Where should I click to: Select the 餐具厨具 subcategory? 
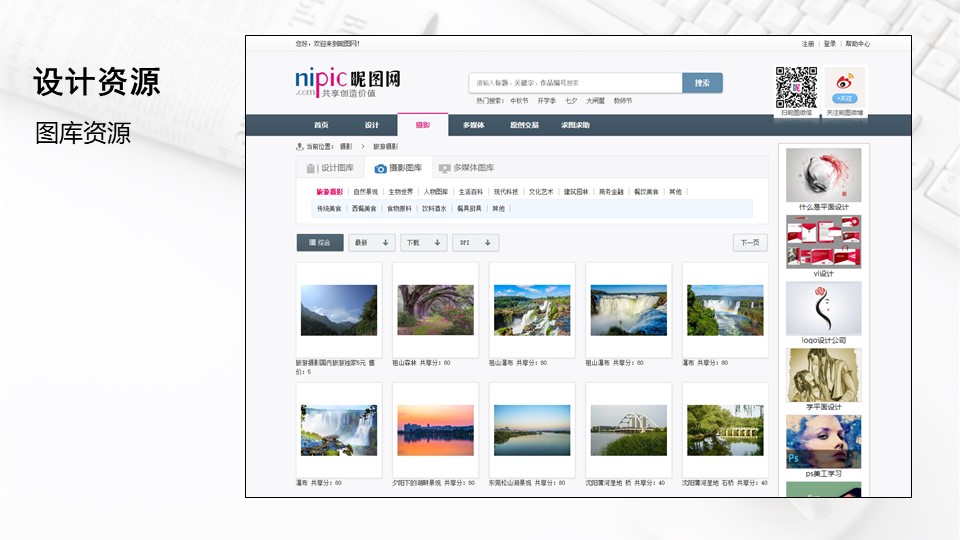[469, 209]
